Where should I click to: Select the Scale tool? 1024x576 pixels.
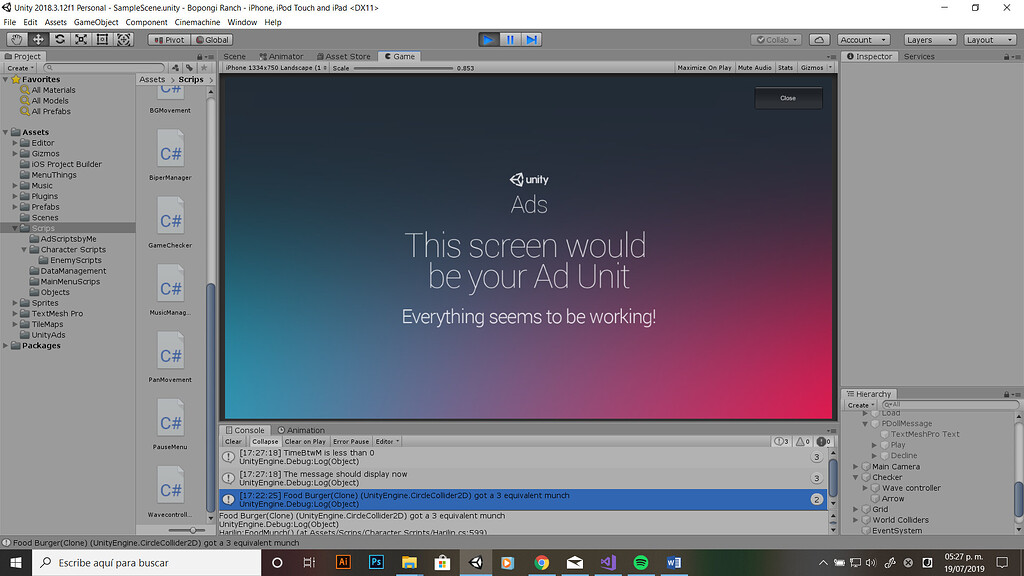(x=81, y=39)
